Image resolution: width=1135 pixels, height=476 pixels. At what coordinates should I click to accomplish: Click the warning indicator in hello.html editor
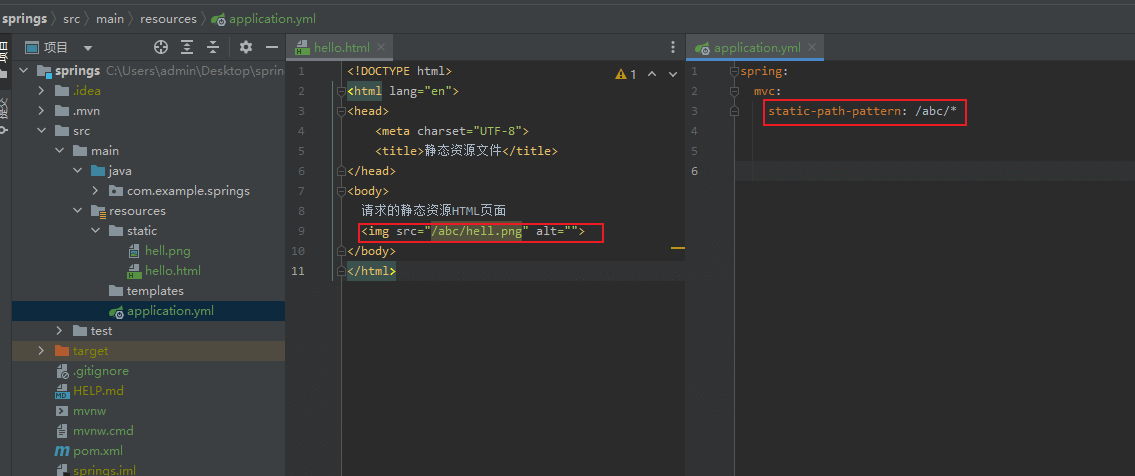[626, 74]
